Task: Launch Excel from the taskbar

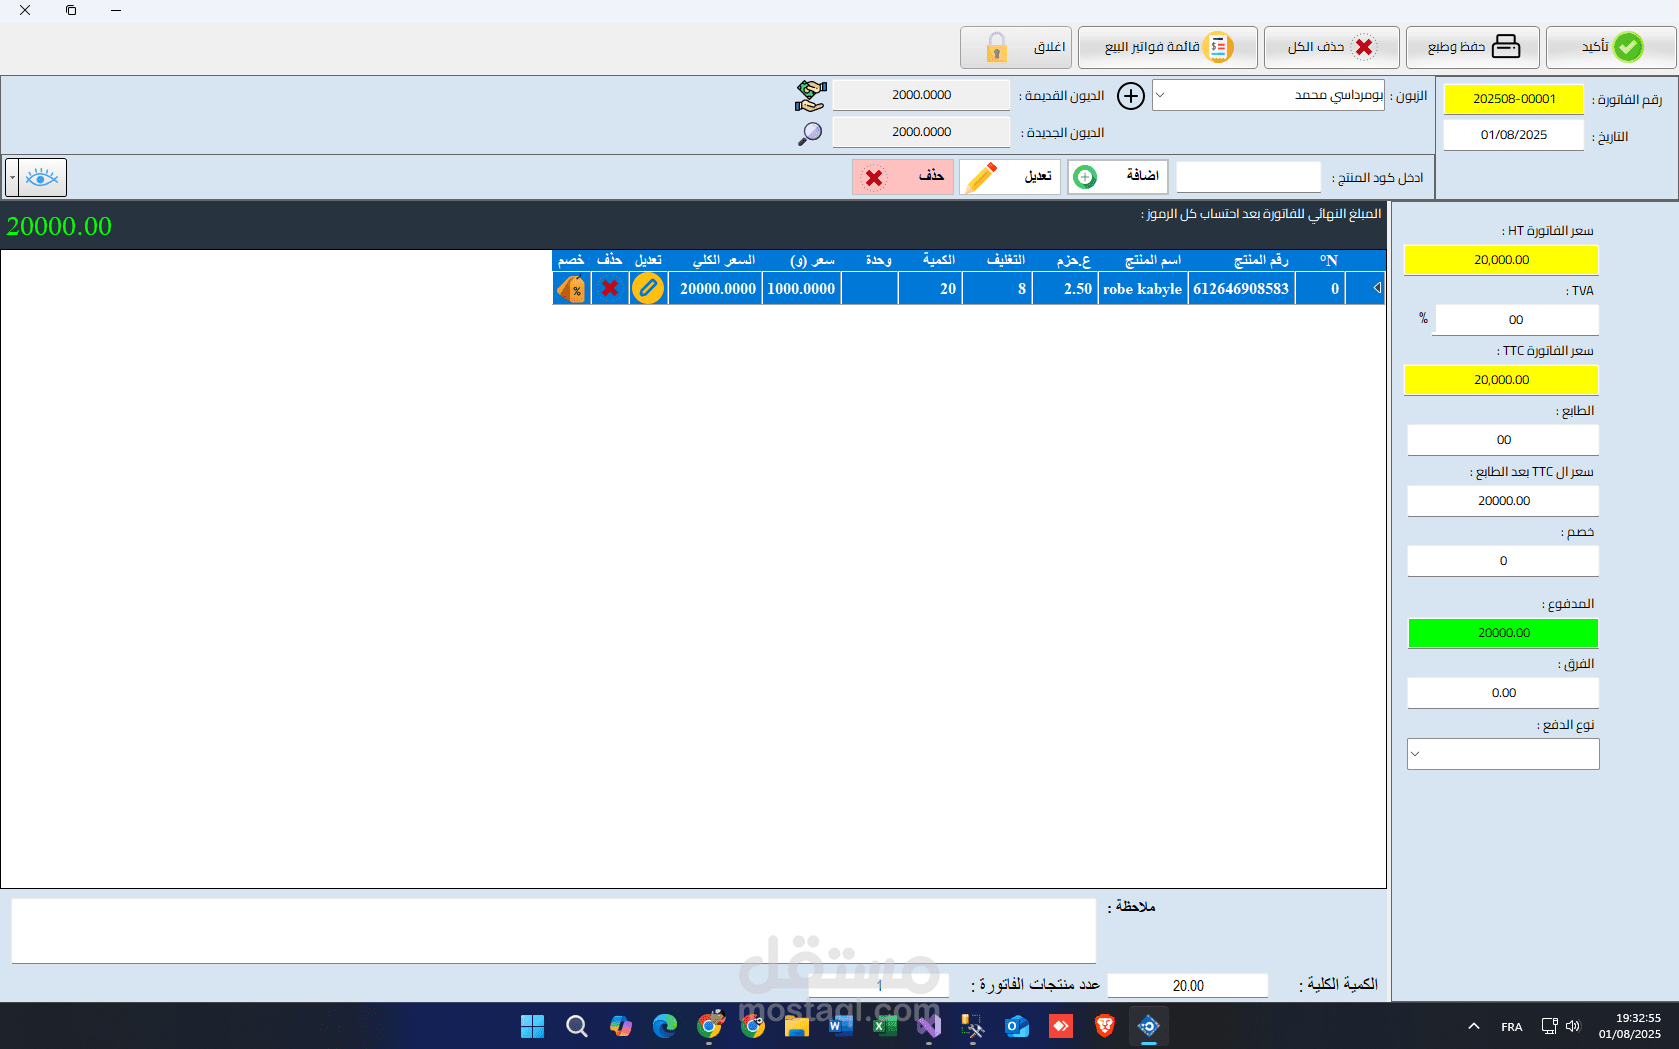Action: 885,1026
